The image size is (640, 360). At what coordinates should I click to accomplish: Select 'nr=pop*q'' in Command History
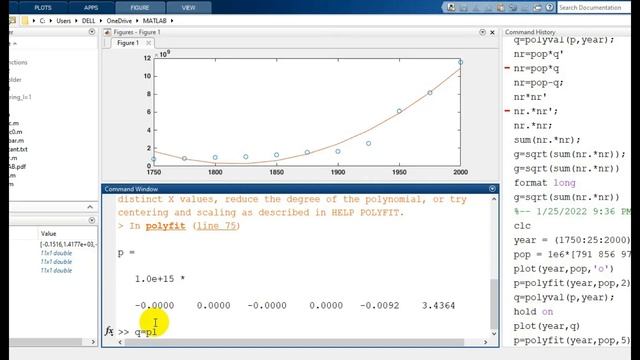pos(538,54)
